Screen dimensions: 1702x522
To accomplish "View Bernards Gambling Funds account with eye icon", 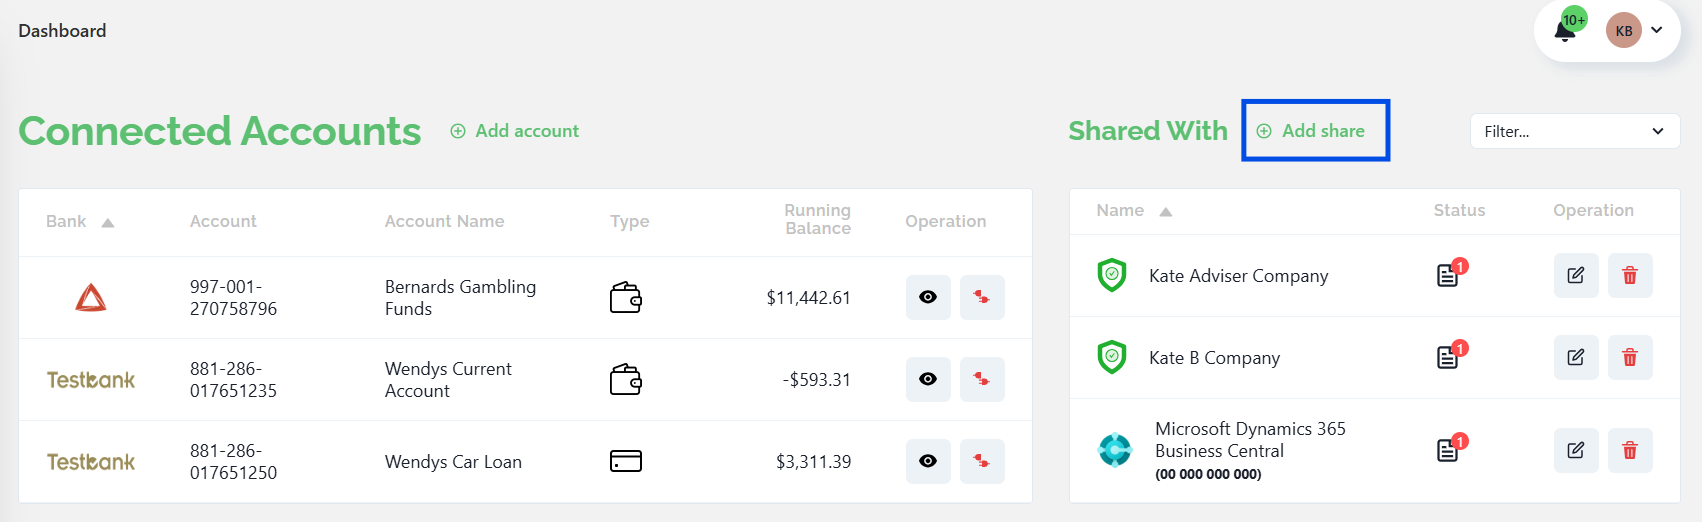I will pos(928,298).
